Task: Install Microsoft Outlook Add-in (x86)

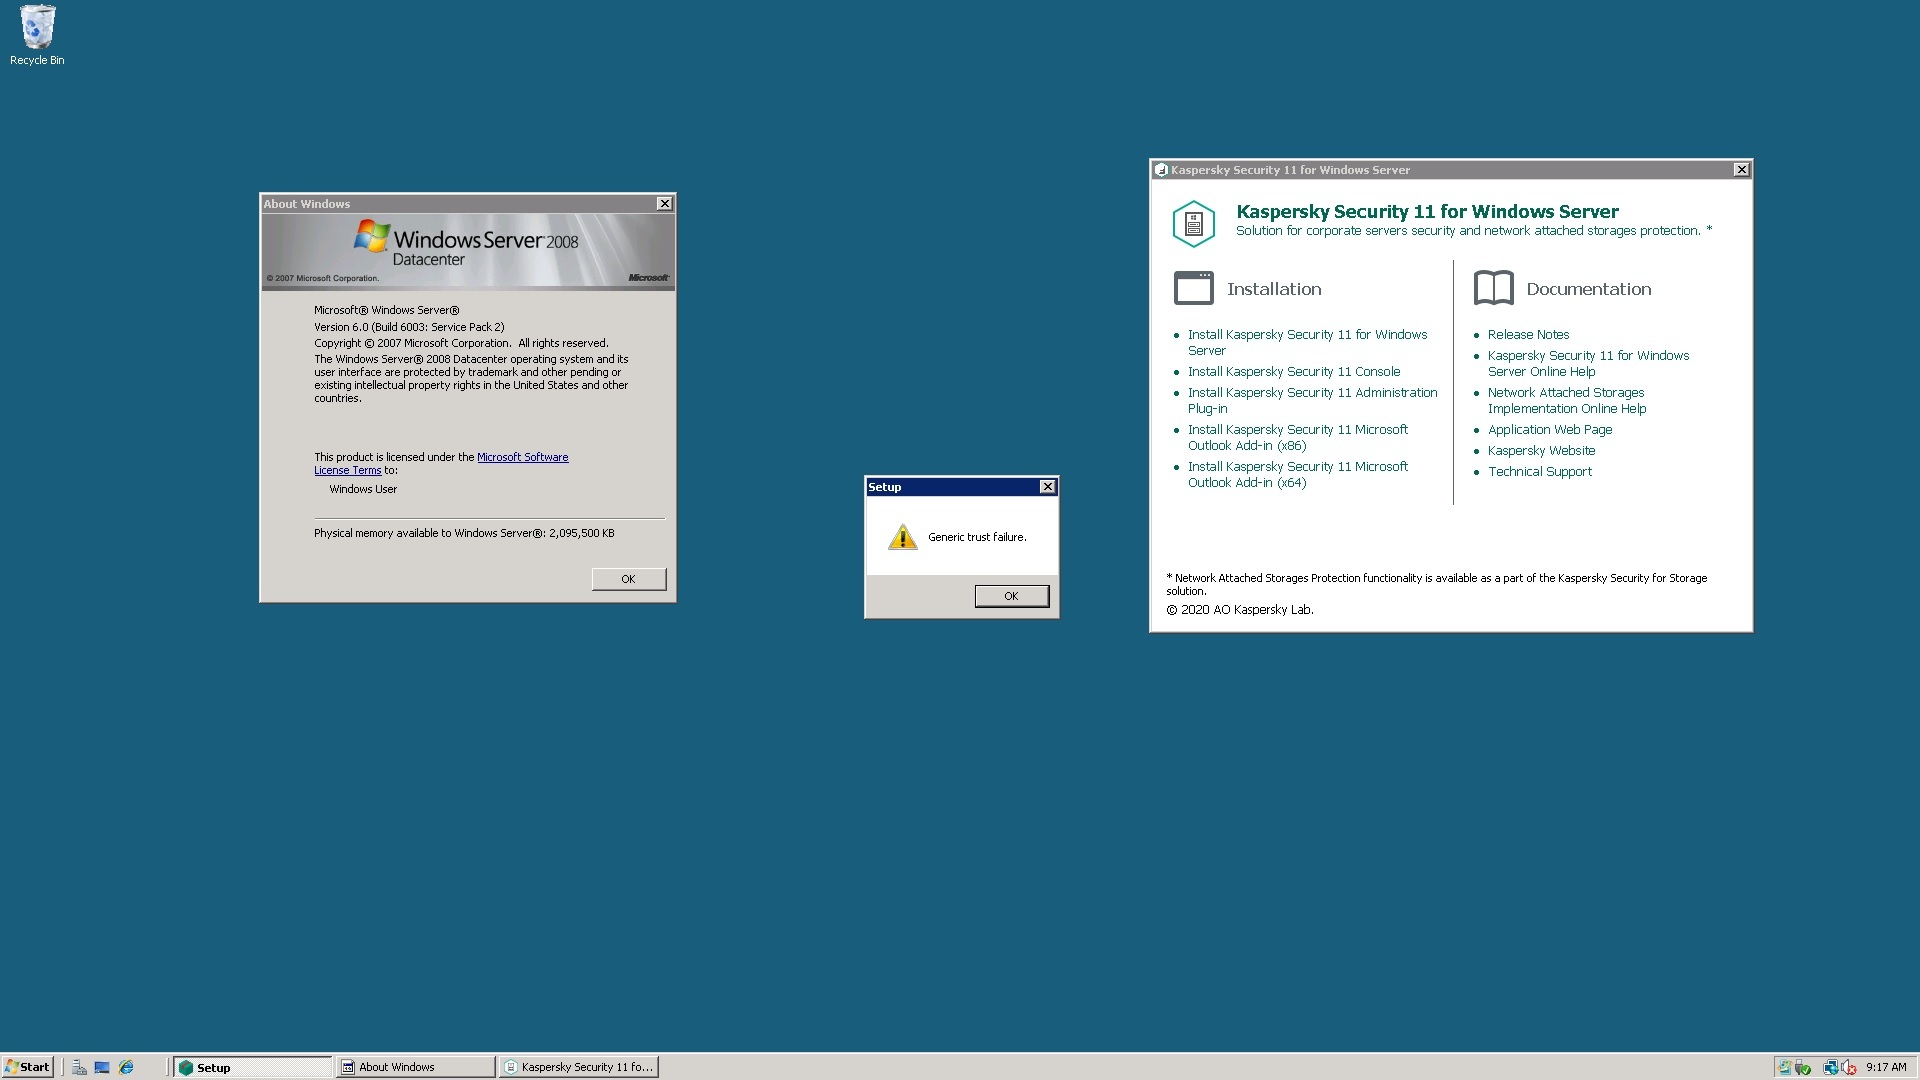Action: pyautogui.click(x=1298, y=437)
